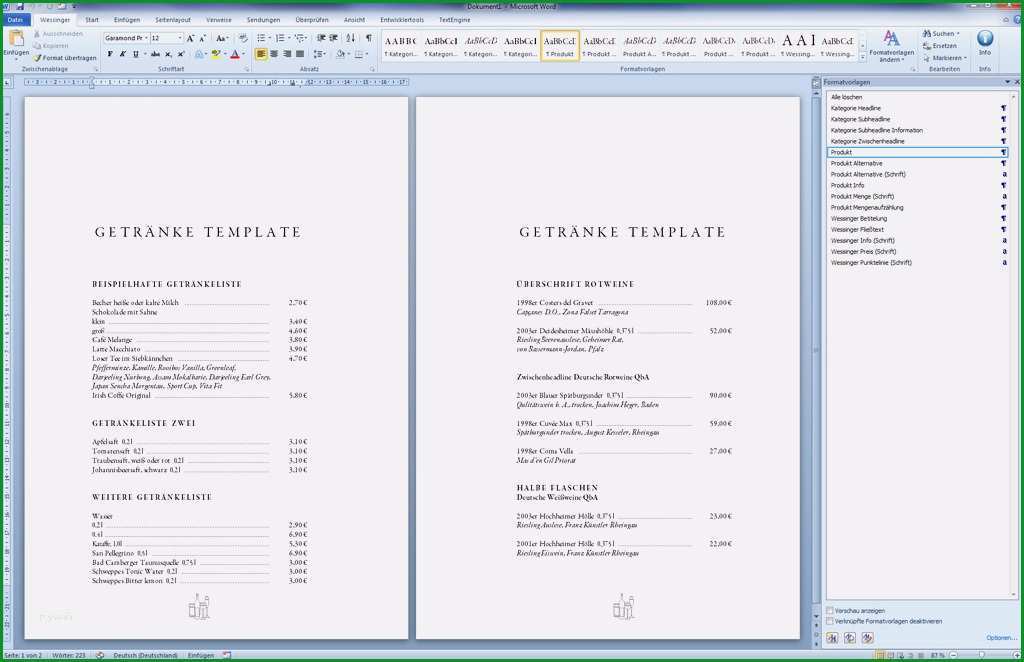Open change case Aa dropdown
The width and height of the screenshot is (1024, 662).
point(222,39)
